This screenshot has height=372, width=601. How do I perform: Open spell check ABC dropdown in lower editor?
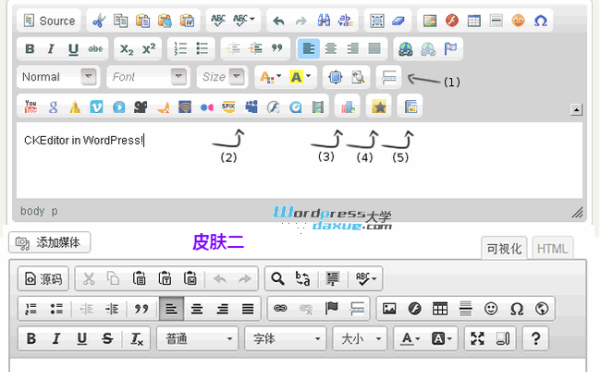pyautogui.click(x=366, y=279)
